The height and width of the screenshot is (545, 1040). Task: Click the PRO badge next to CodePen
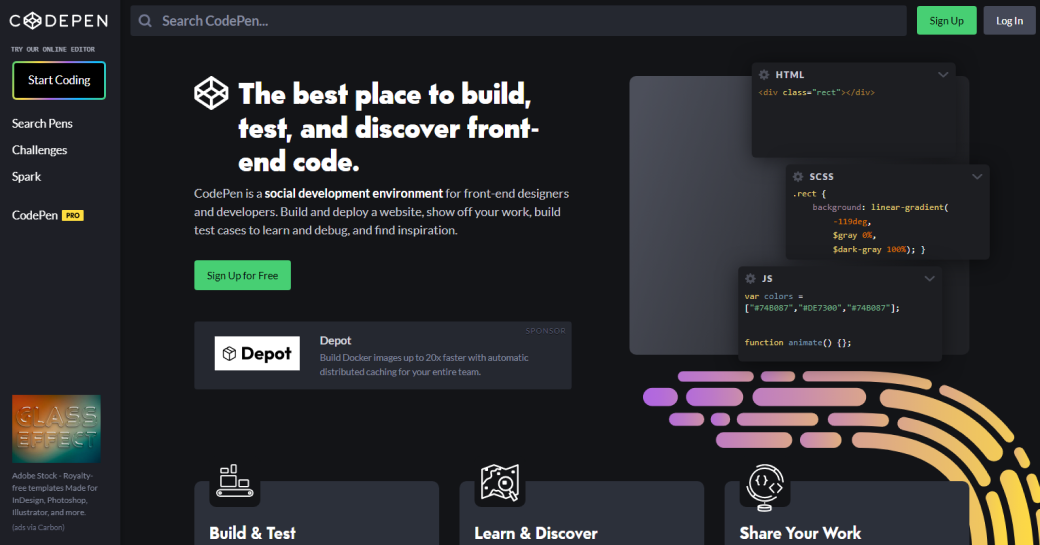[x=73, y=215]
